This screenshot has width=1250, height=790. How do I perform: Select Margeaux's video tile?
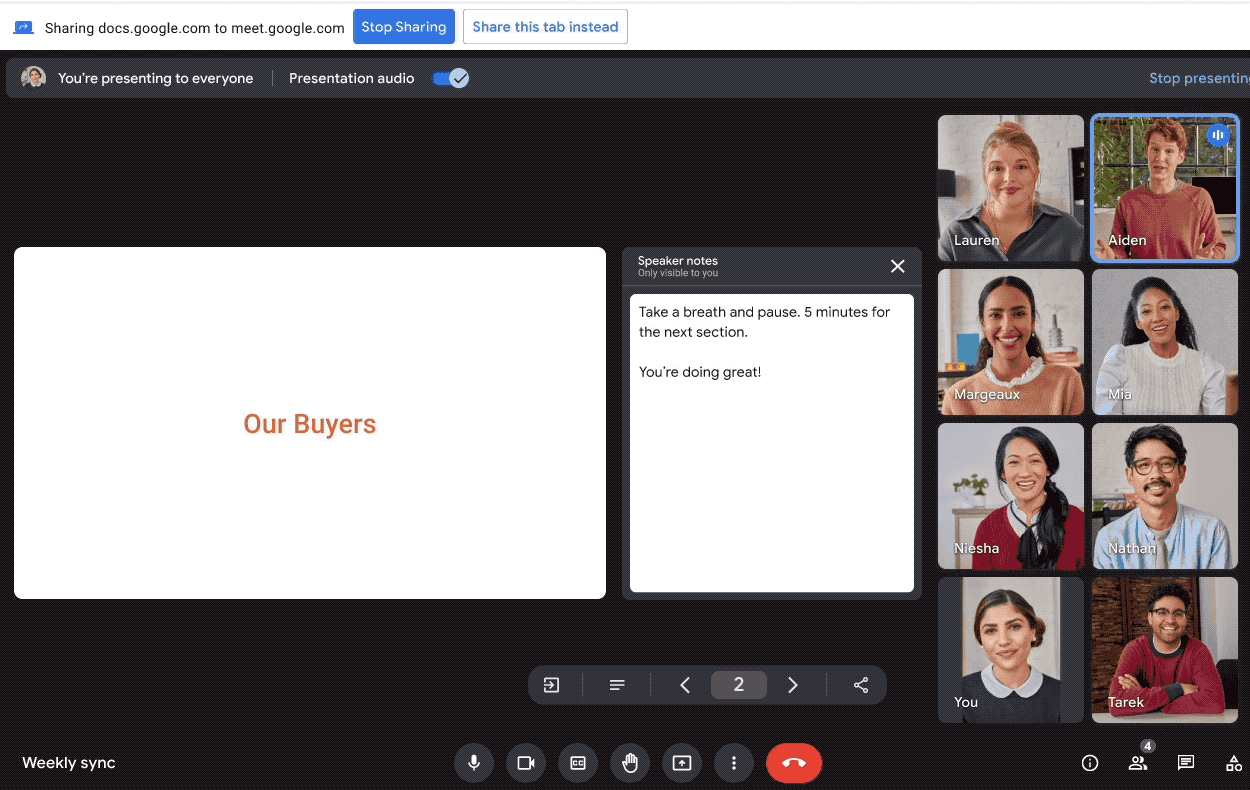coord(1011,342)
